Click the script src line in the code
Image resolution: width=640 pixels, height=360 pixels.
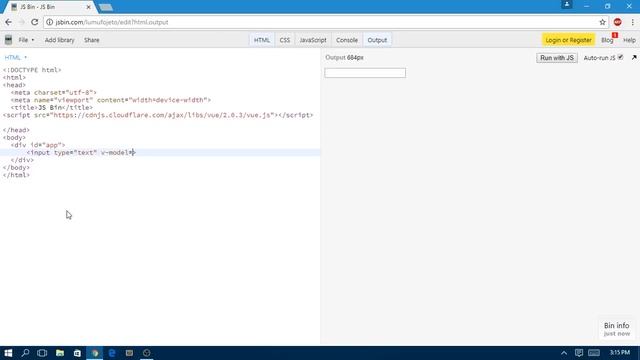tap(158, 115)
